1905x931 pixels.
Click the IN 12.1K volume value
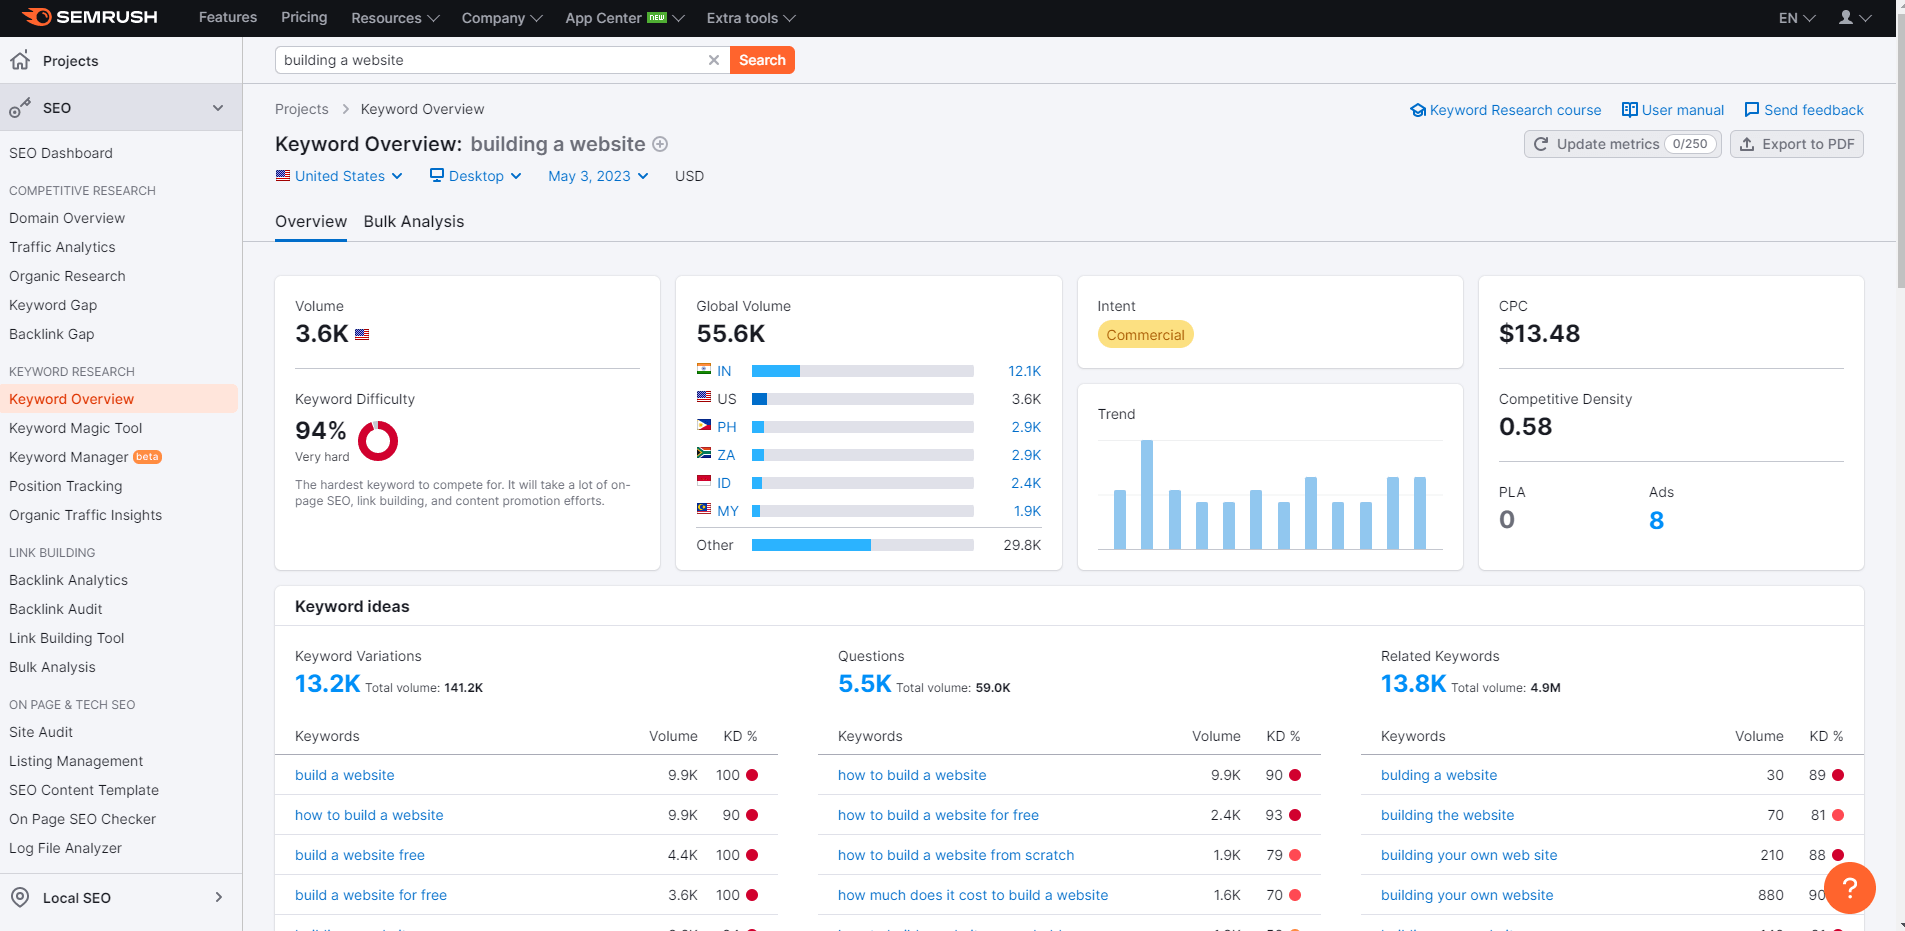[1024, 371]
